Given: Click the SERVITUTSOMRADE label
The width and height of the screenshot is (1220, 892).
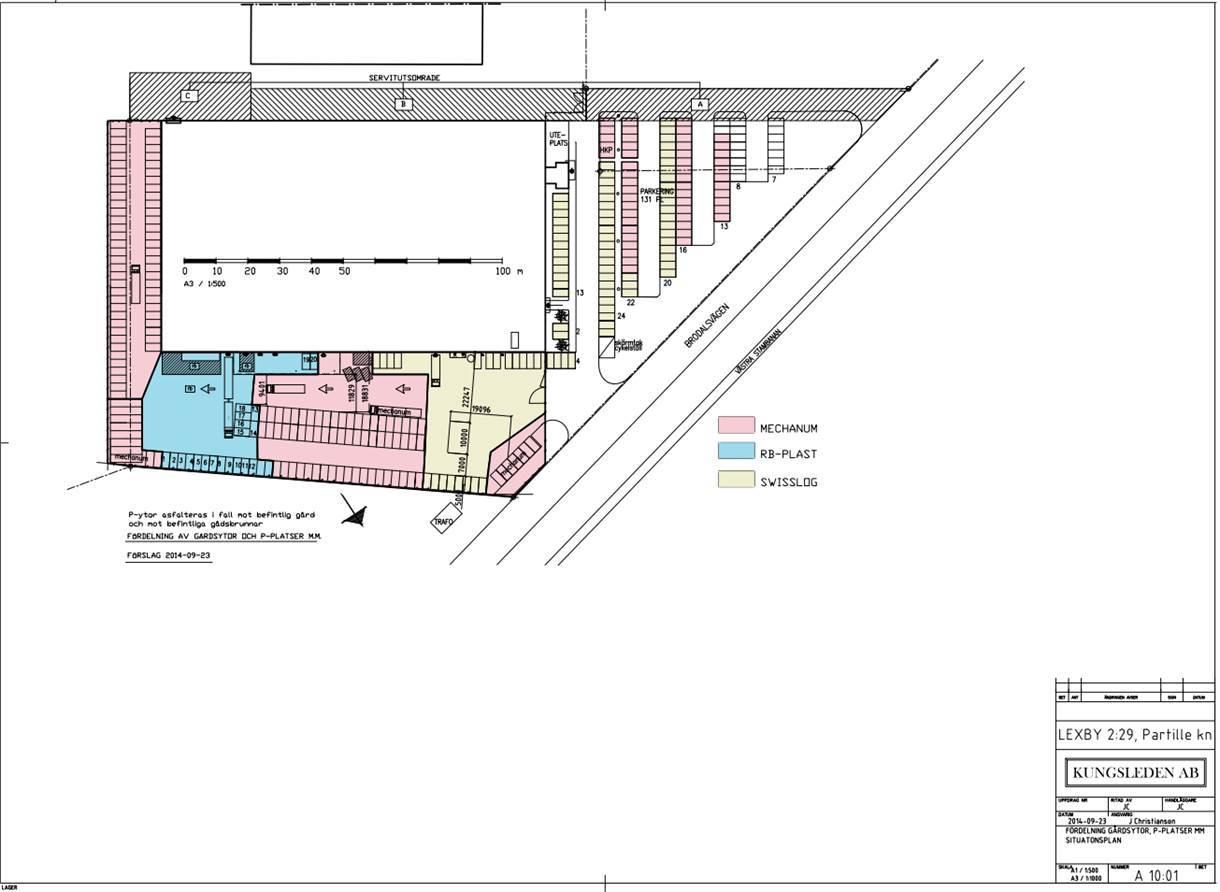Looking at the screenshot, I should pos(404,78).
